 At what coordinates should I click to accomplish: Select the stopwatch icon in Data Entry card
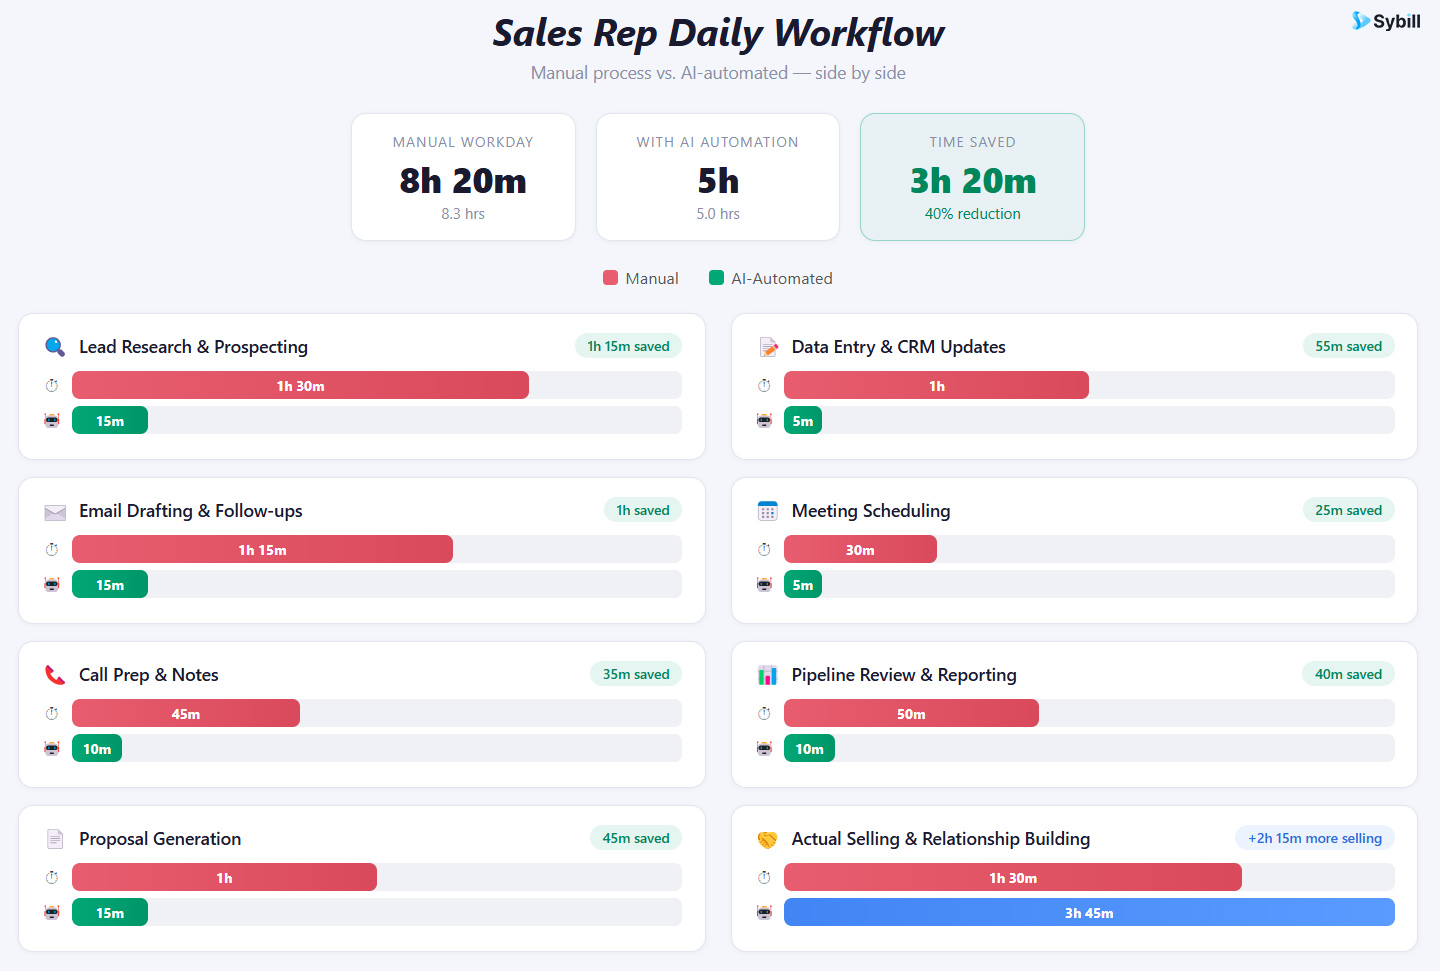[765, 386]
